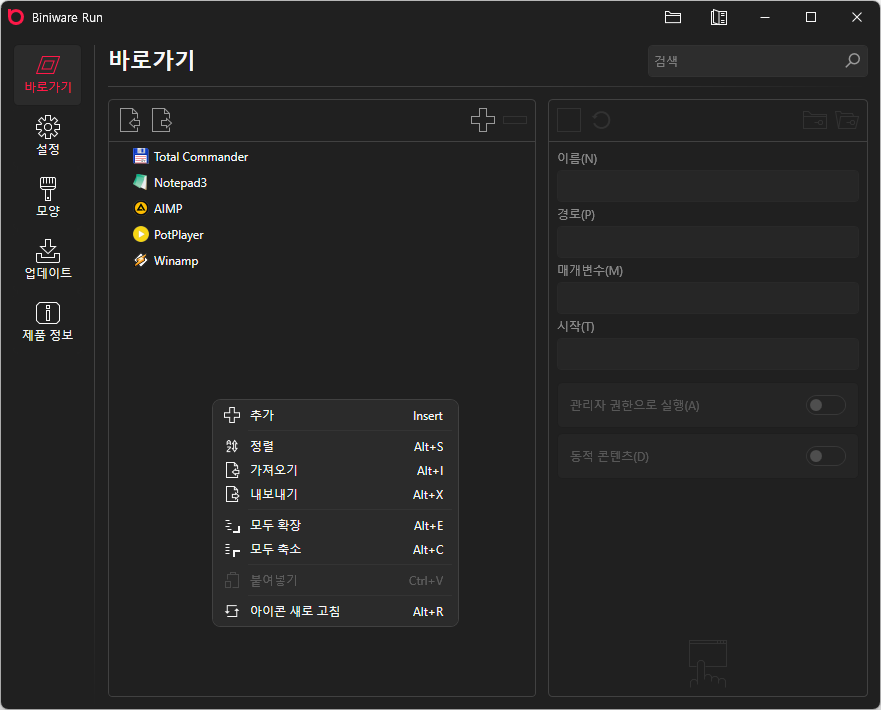Click the export shortcuts toolbar icon

pos(162,120)
